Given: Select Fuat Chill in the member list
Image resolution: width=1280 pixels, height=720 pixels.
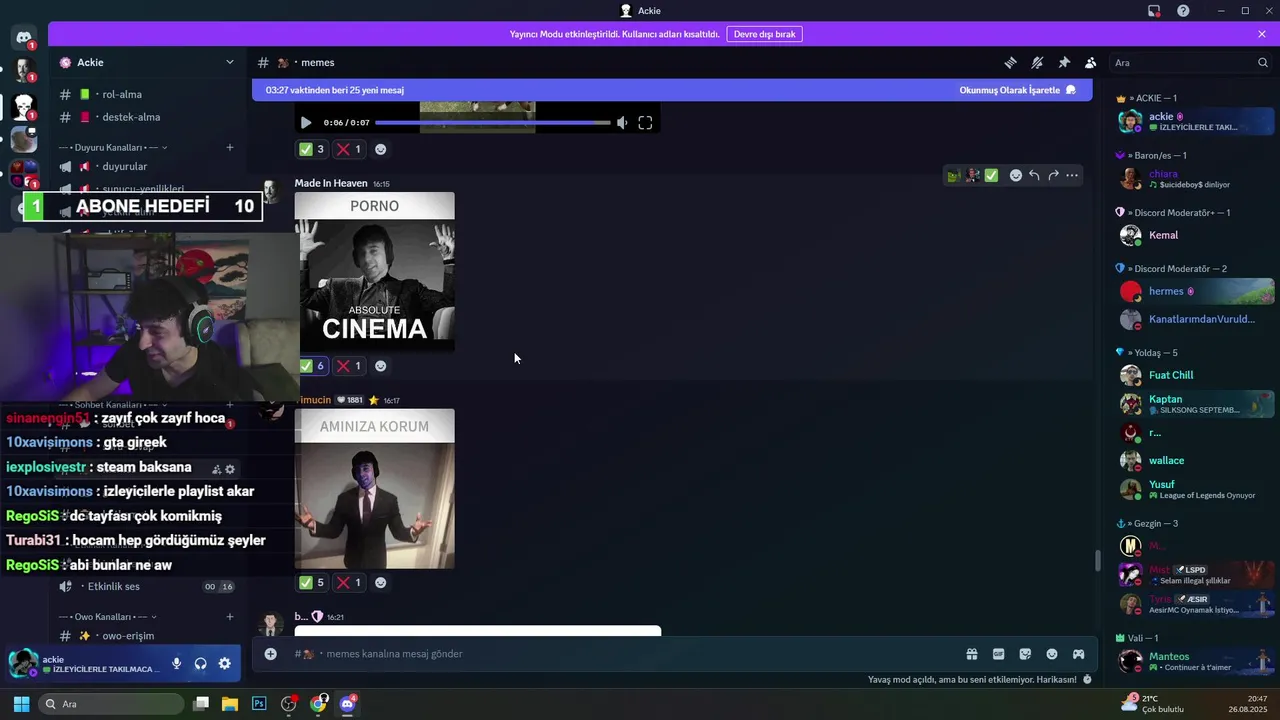Looking at the screenshot, I should pos(1194,375).
